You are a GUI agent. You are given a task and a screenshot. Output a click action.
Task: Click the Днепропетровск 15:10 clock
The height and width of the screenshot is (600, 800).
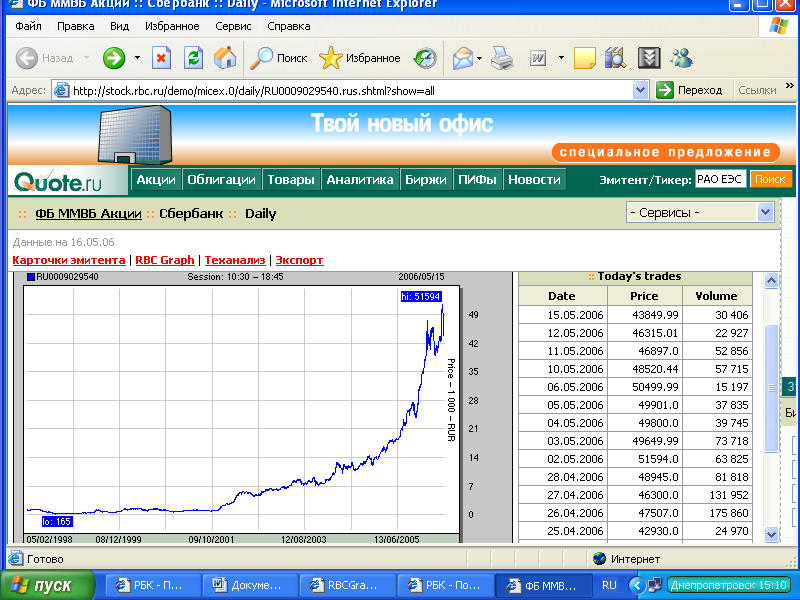[729, 585]
